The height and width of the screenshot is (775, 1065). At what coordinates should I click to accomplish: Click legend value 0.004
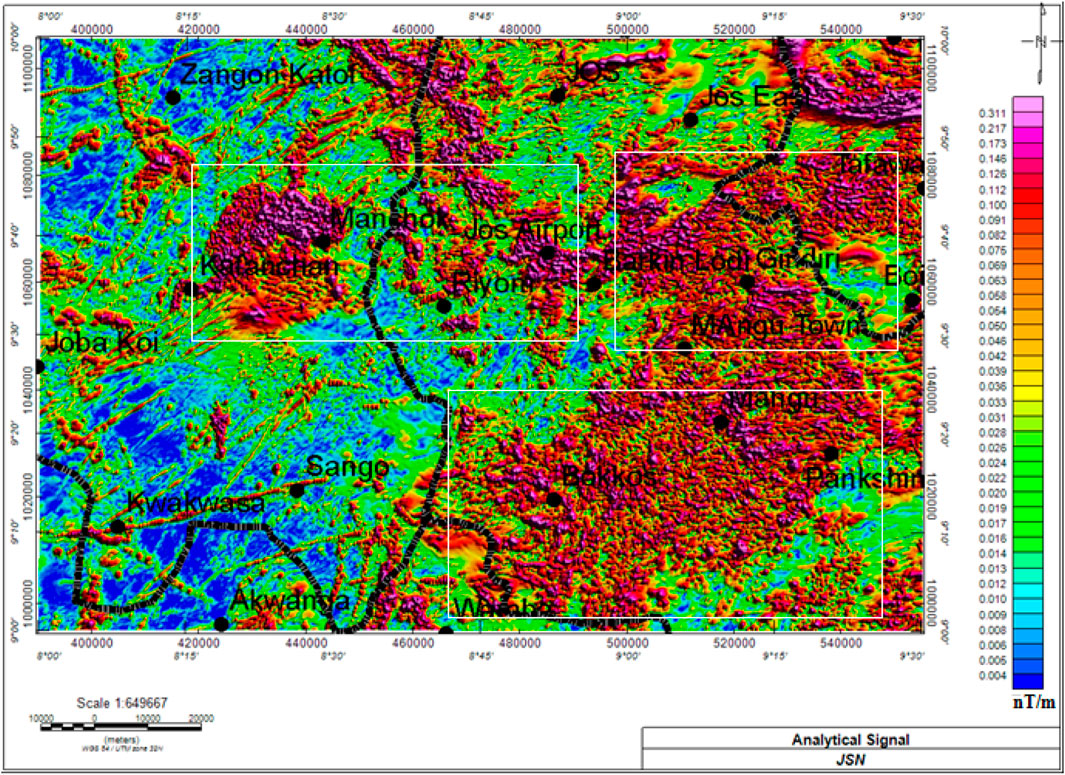click(992, 676)
